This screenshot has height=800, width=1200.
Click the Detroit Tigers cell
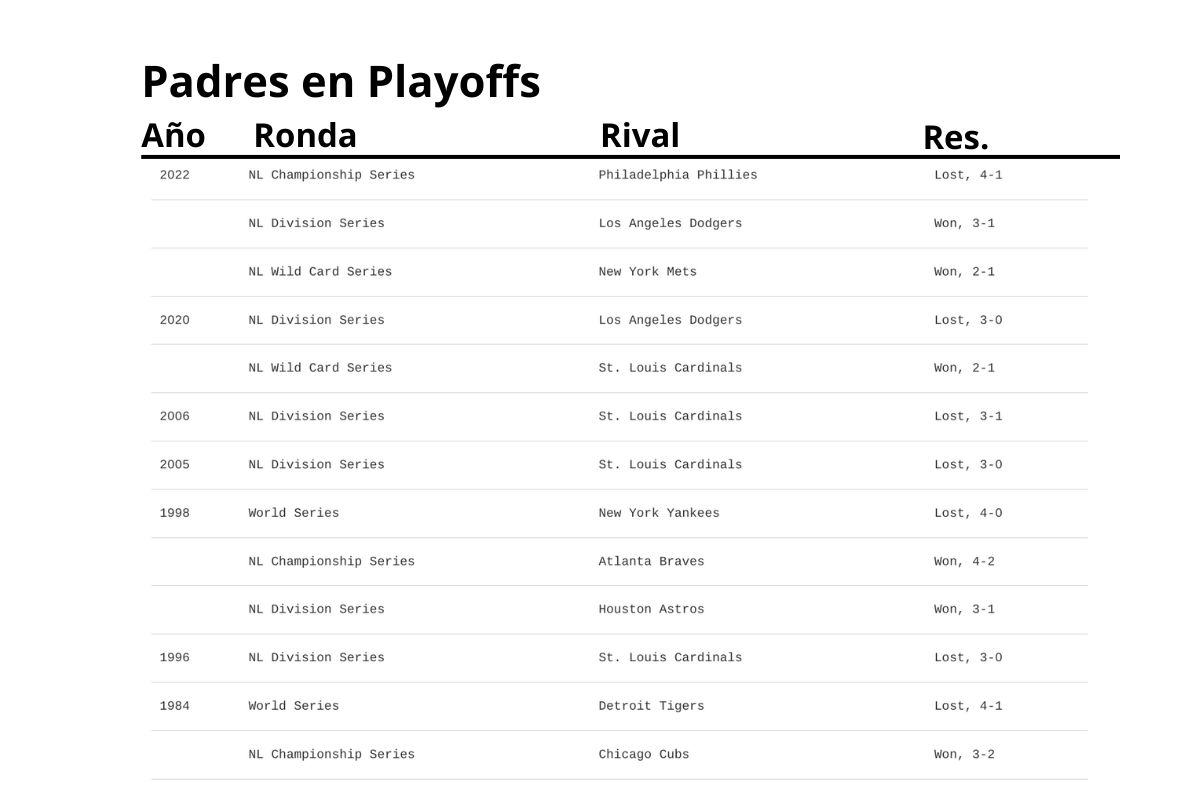coord(651,706)
